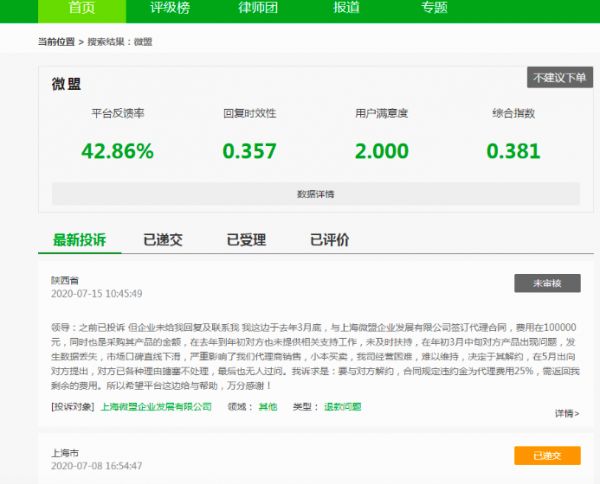Image resolution: width=600 pixels, height=484 pixels.
Task: Click the 其他 domain link
Action: click(267, 407)
